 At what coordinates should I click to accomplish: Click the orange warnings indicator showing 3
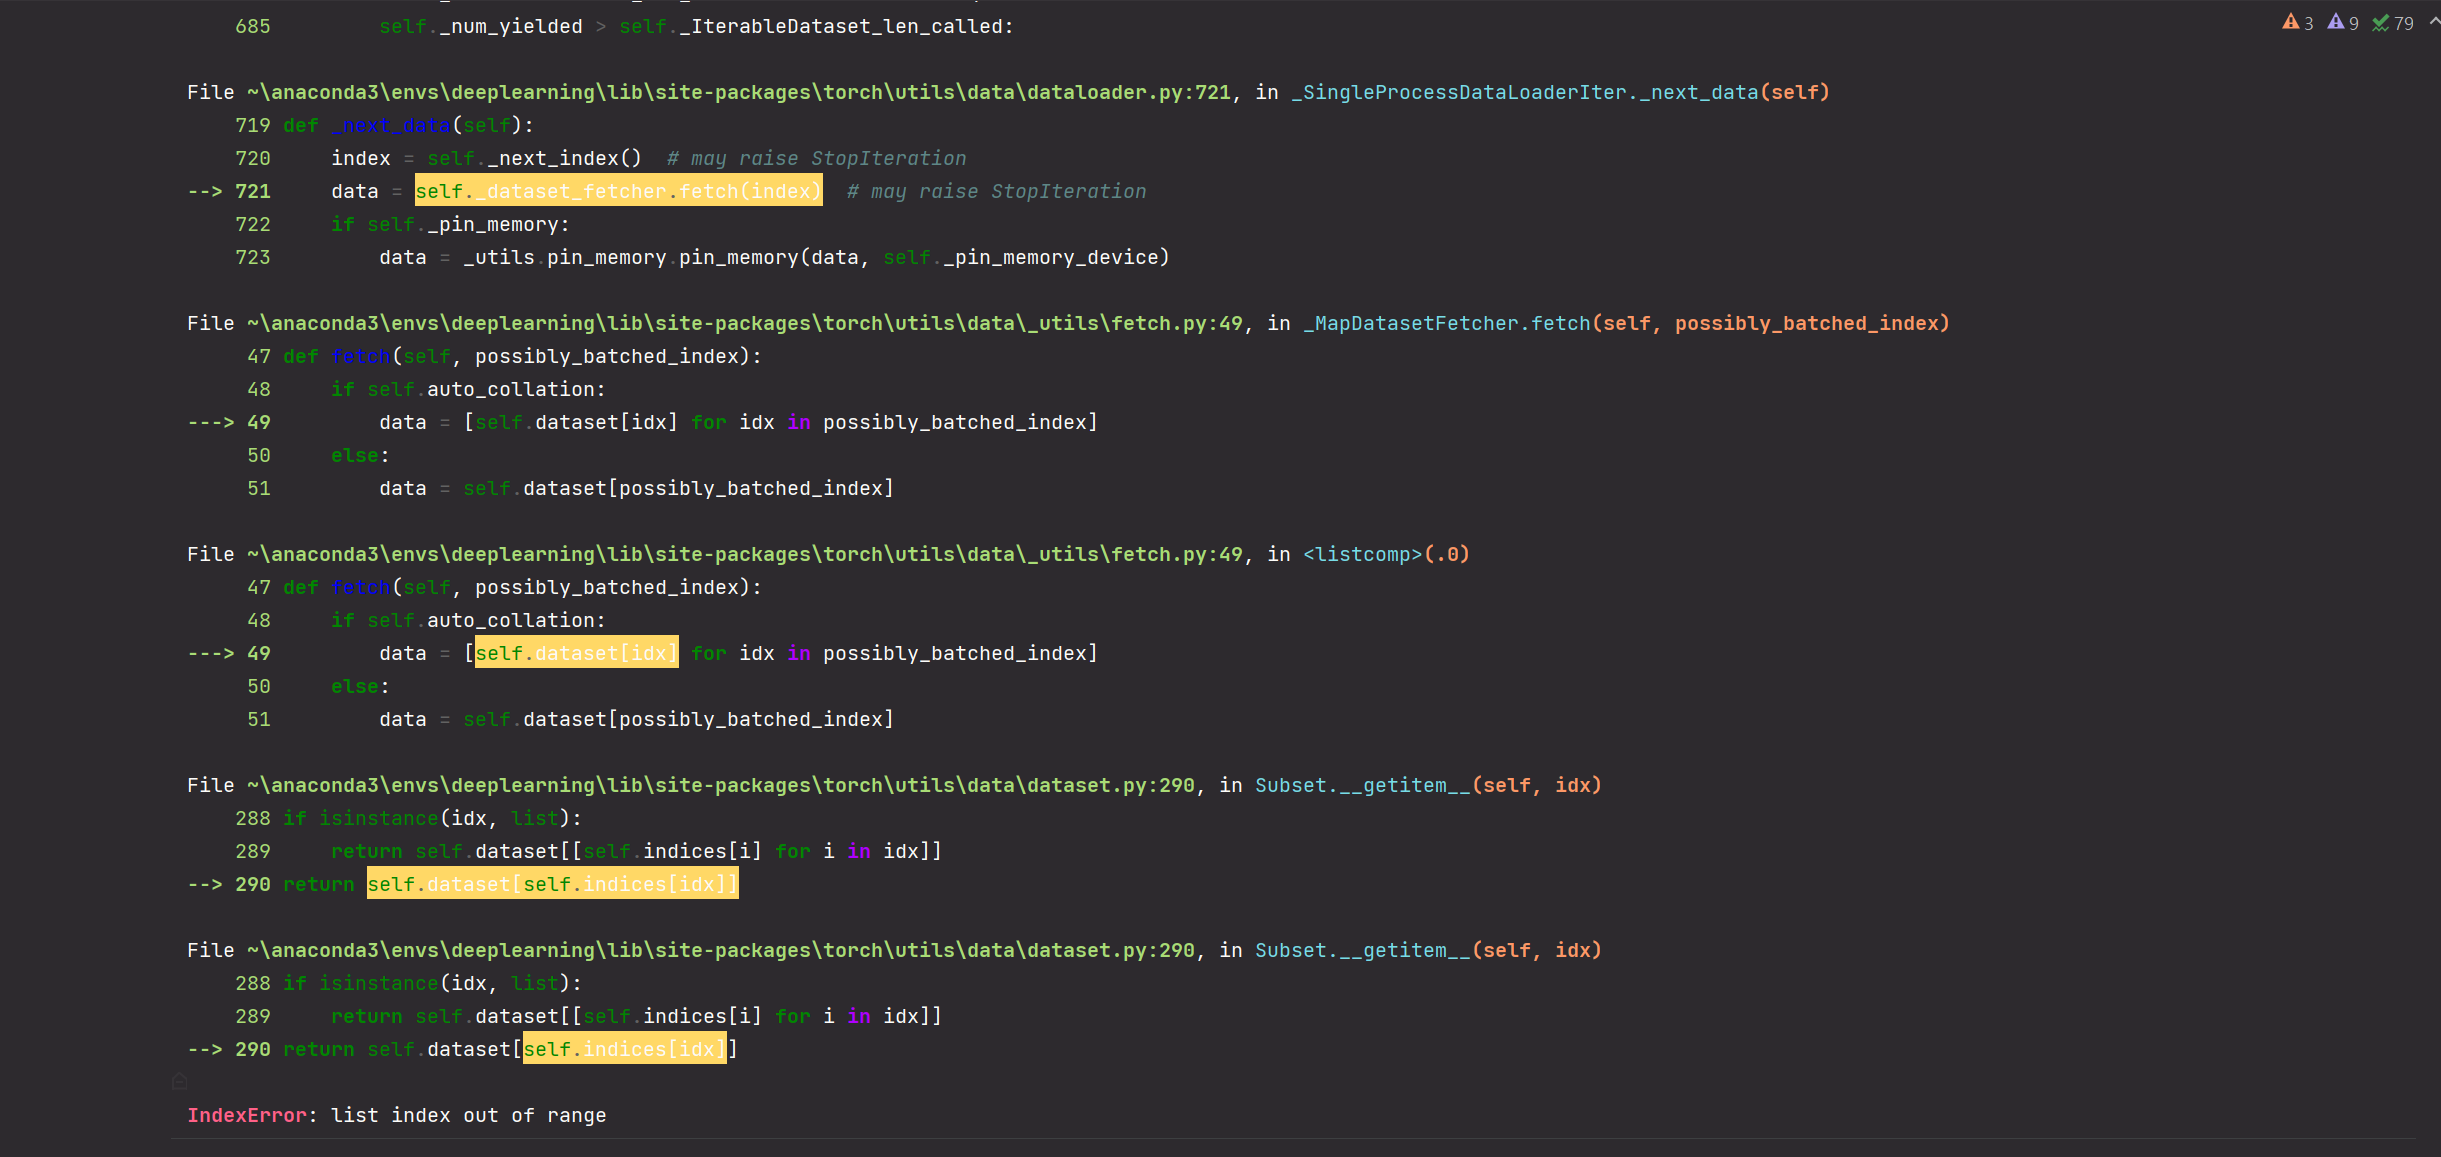pos(2297,23)
